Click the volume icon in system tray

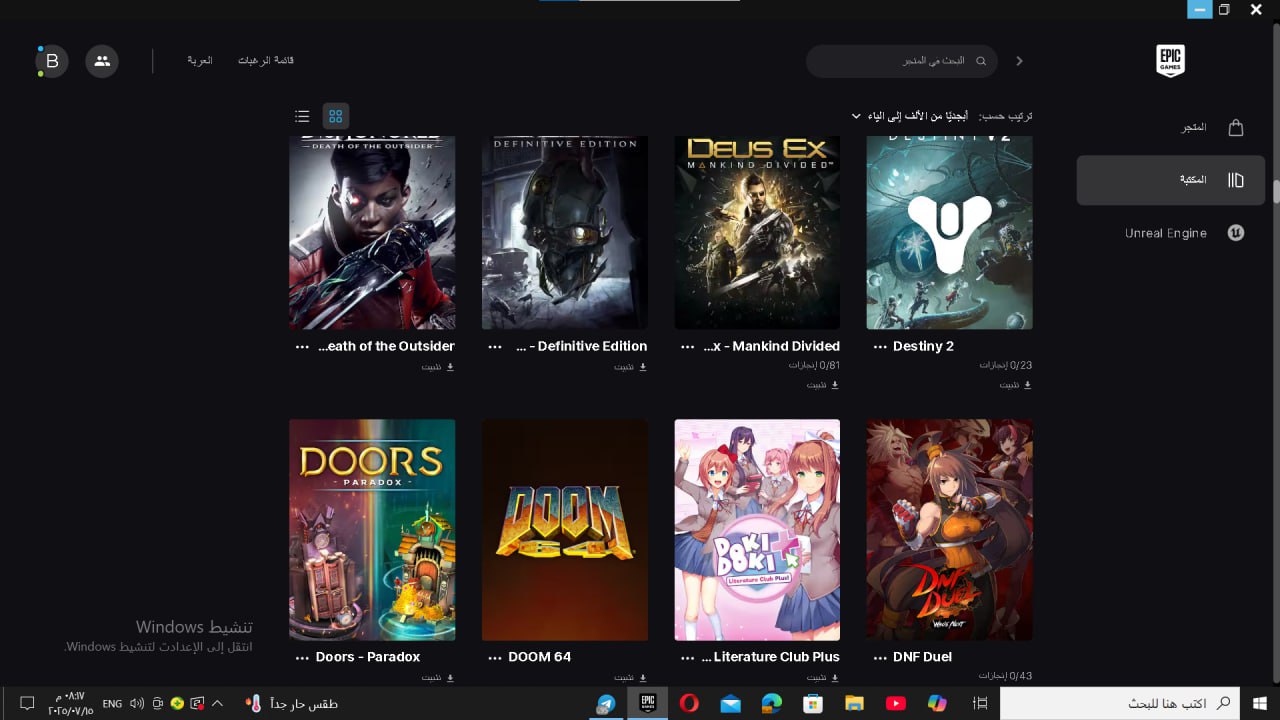(x=137, y=703)
